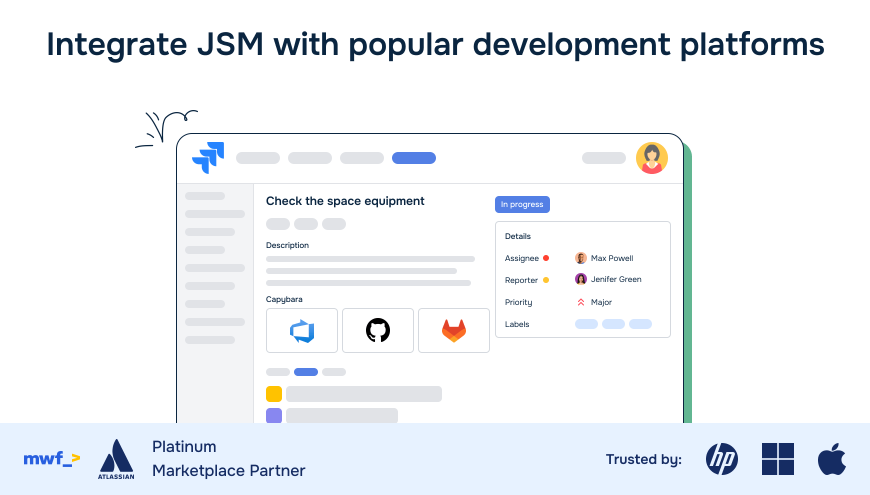The height and width of the screenshot is (495, 870).
Task: Select the active blue tab below integrations
Action: (306, 372)
